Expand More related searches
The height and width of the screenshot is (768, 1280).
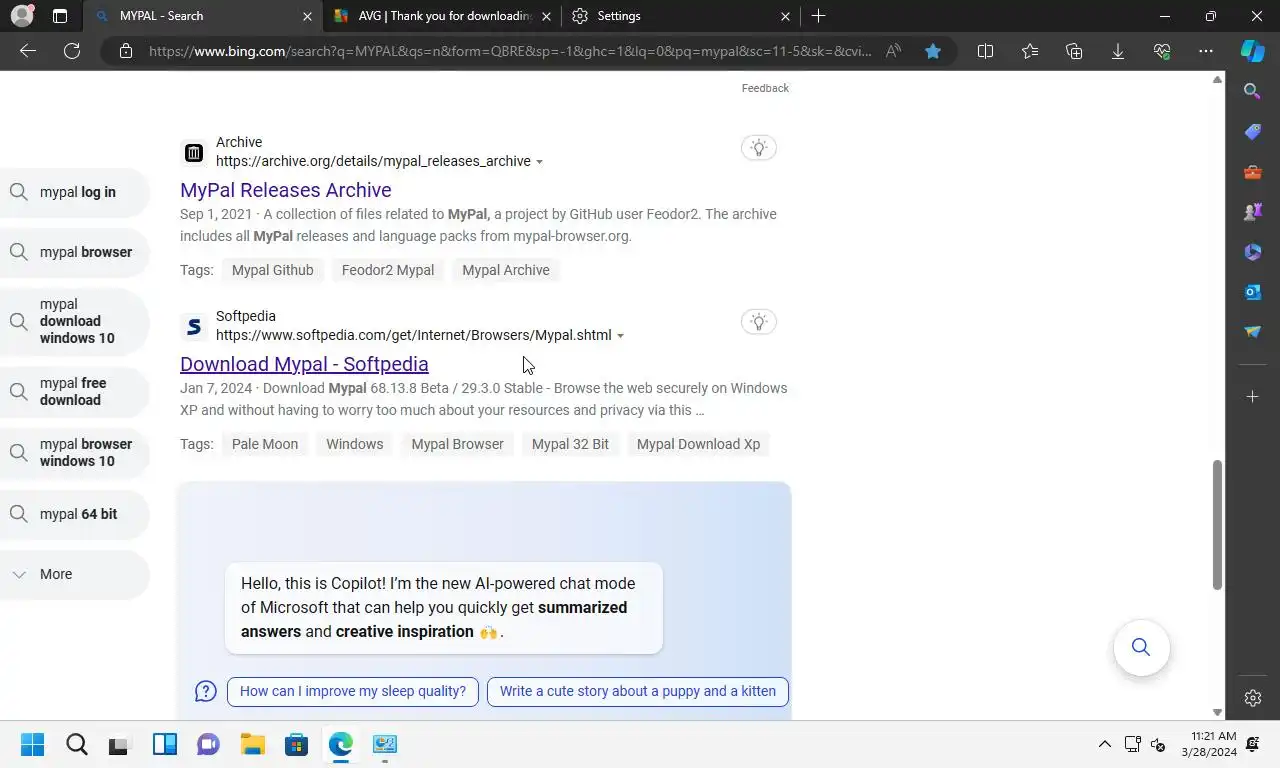[x=74, y=574]
